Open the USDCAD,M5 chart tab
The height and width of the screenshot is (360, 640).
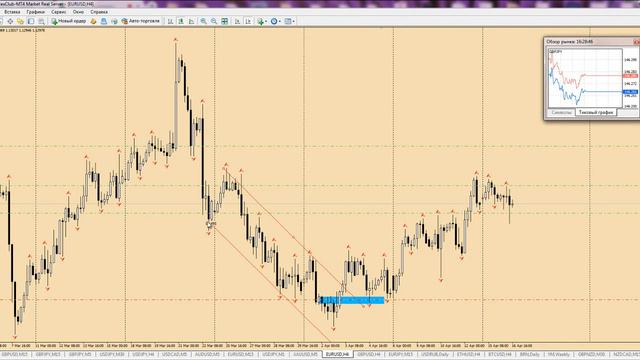[x=174, y=354]
